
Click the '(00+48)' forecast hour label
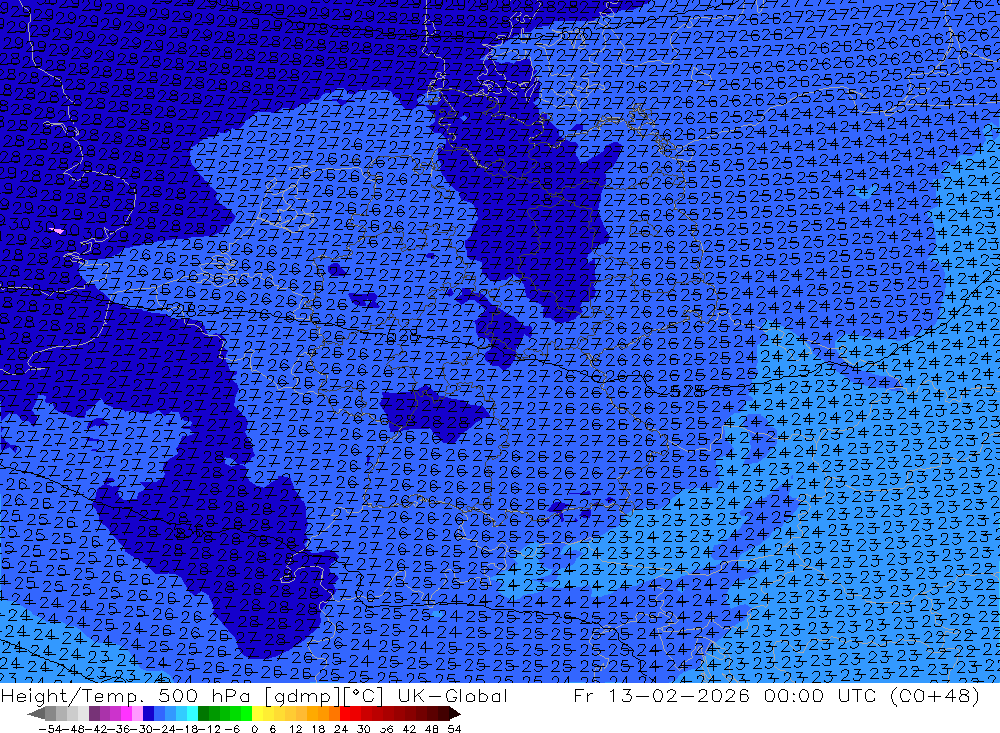935,695
